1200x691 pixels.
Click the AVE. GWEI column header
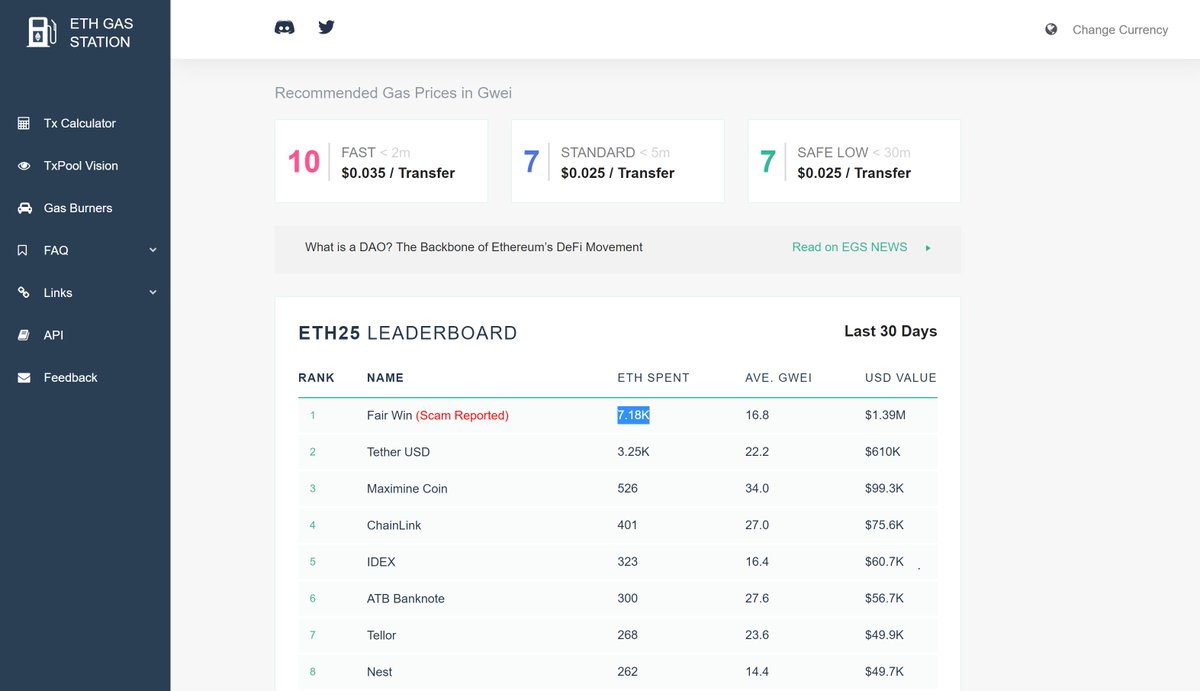[778, 378]
